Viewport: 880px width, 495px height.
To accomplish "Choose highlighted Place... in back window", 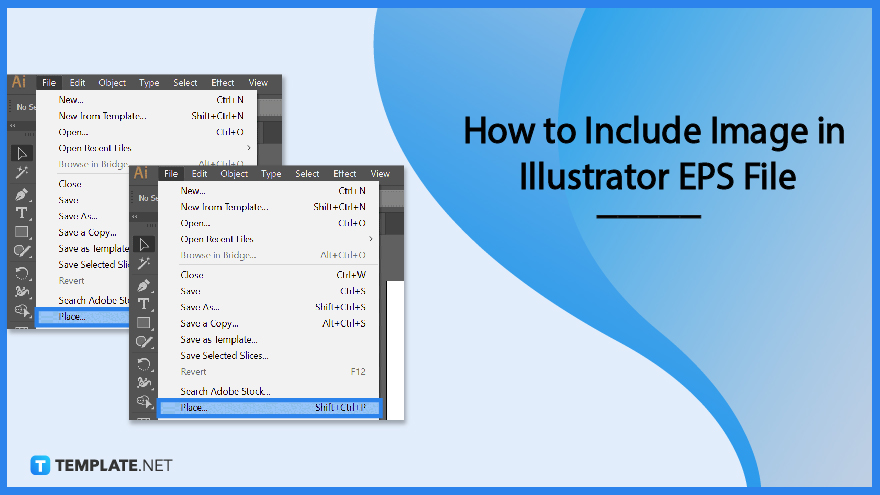I will click(82, 317).
